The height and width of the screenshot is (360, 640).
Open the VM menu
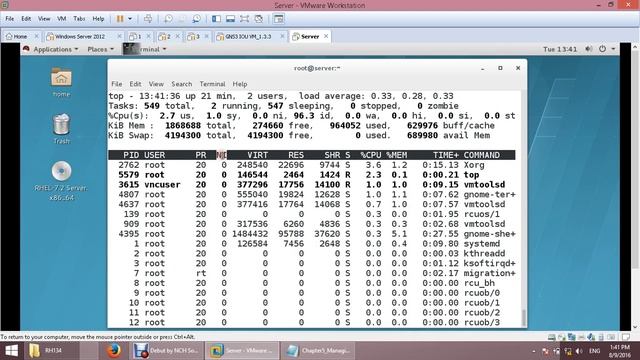click(x=62, y=19)
